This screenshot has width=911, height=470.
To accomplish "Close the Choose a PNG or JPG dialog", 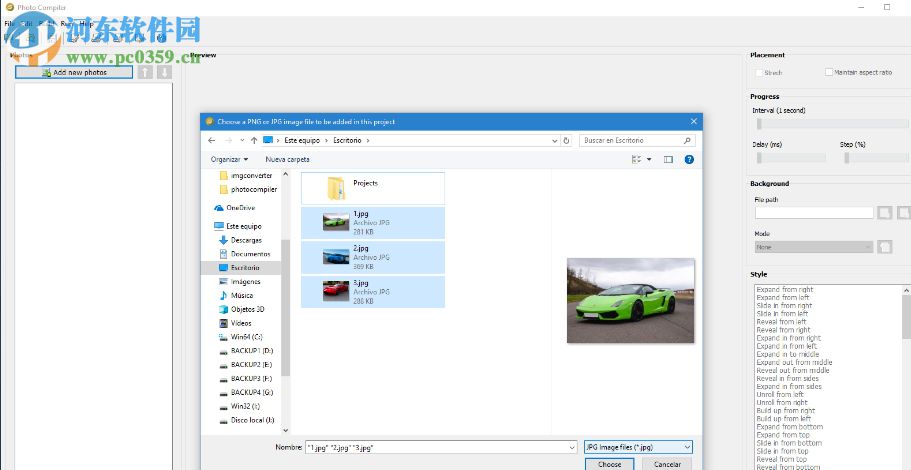I will click(x=694, y=121).
